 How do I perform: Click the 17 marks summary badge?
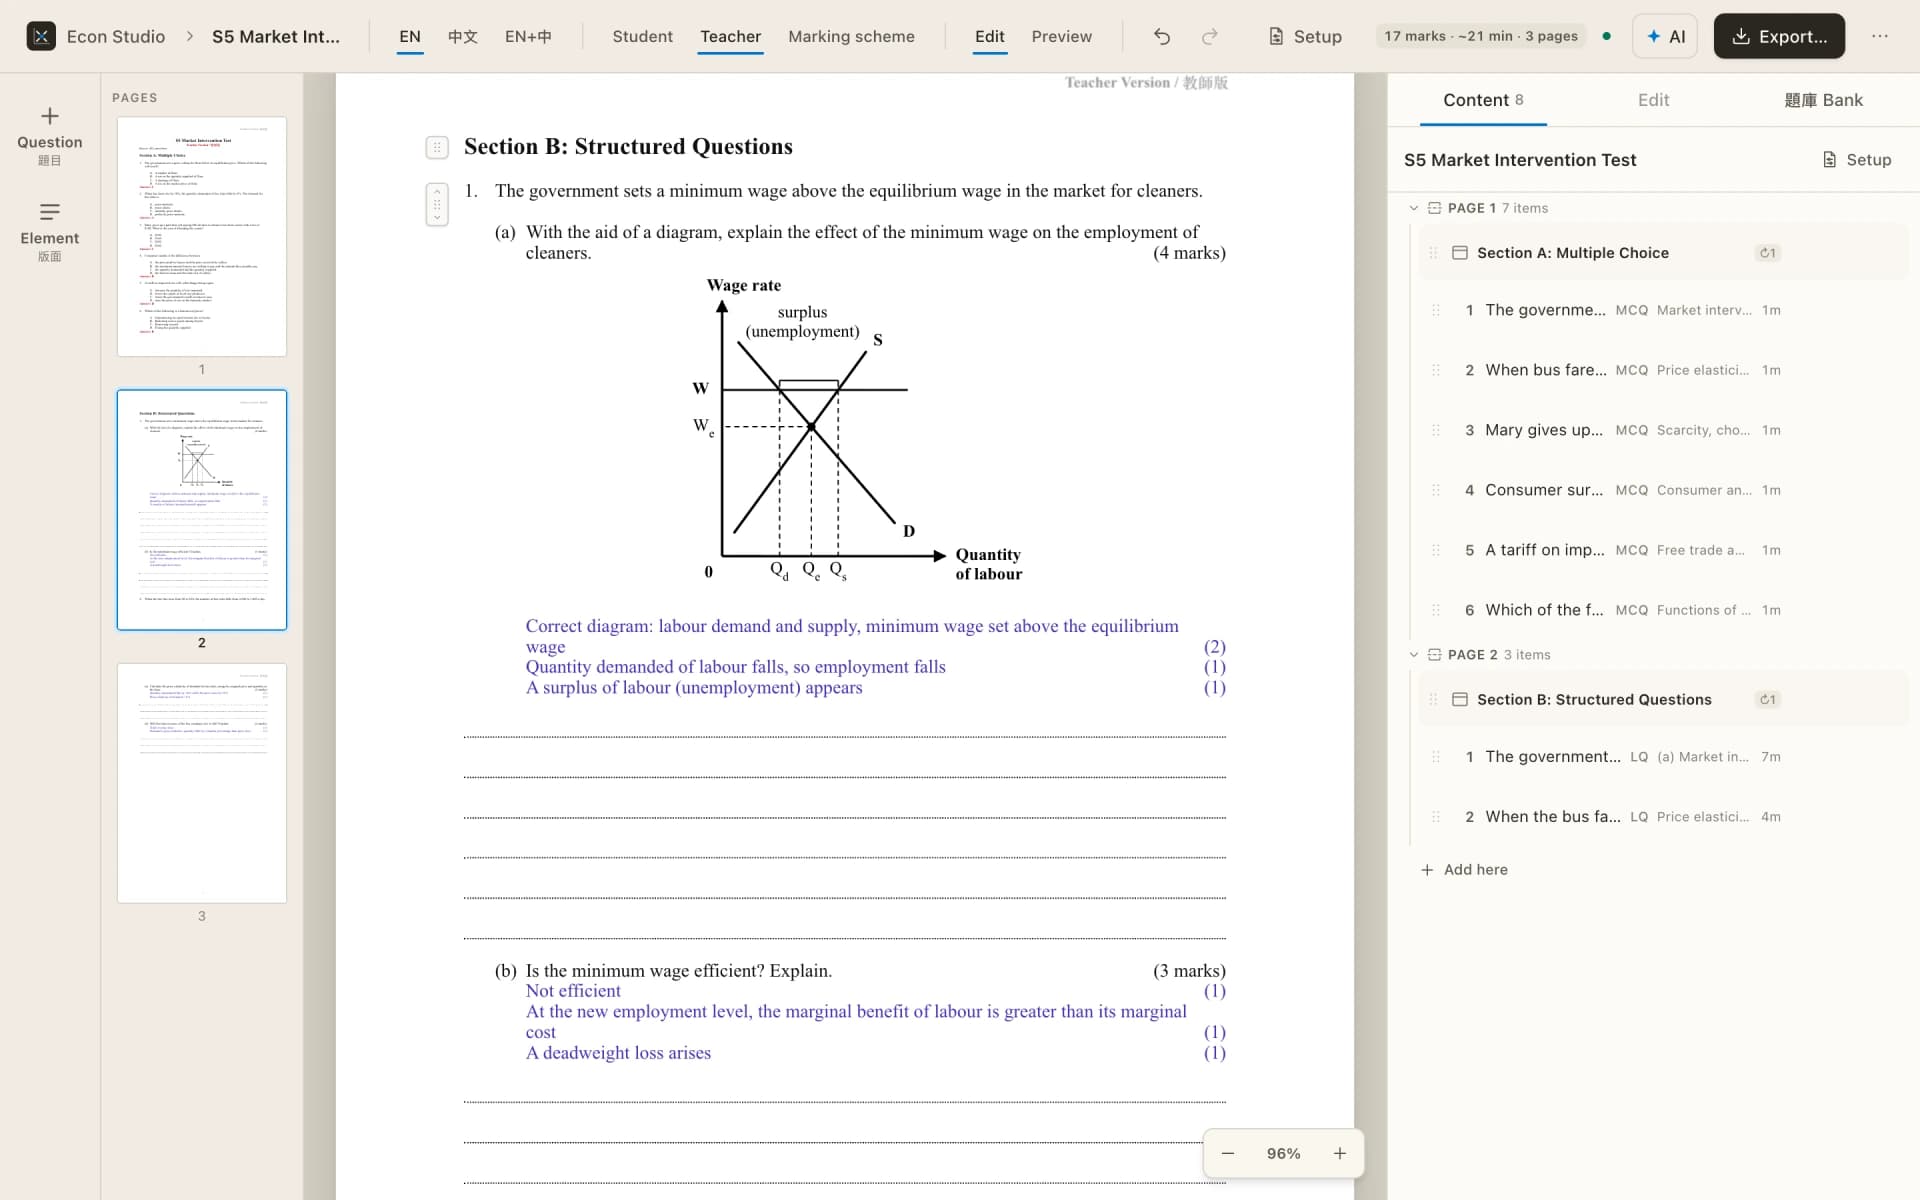[x=1481, y=36]
